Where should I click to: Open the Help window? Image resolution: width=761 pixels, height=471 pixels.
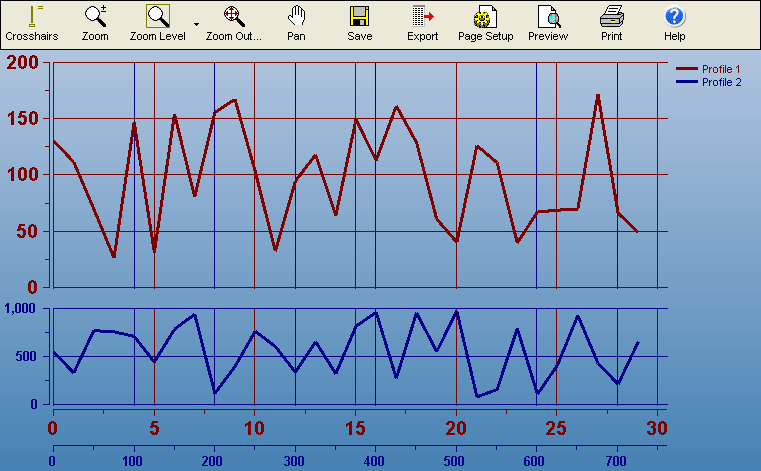click(x=675, y=23)
